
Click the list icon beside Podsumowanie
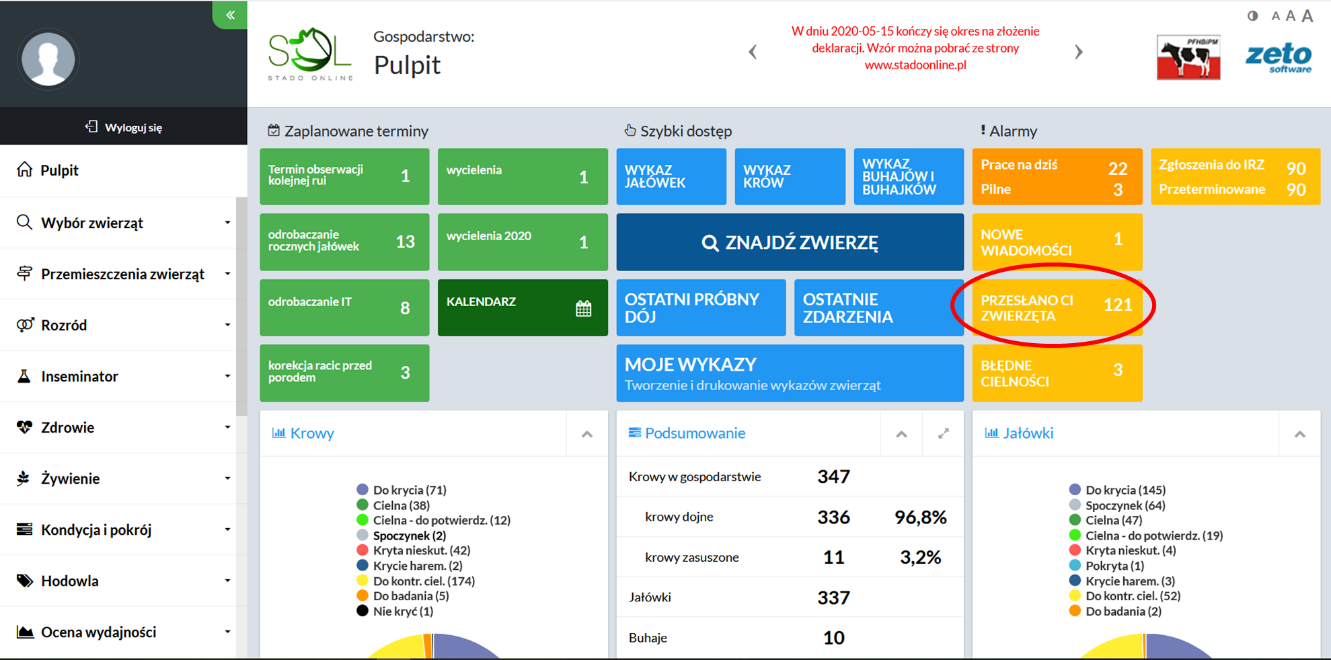pos(634,433)
